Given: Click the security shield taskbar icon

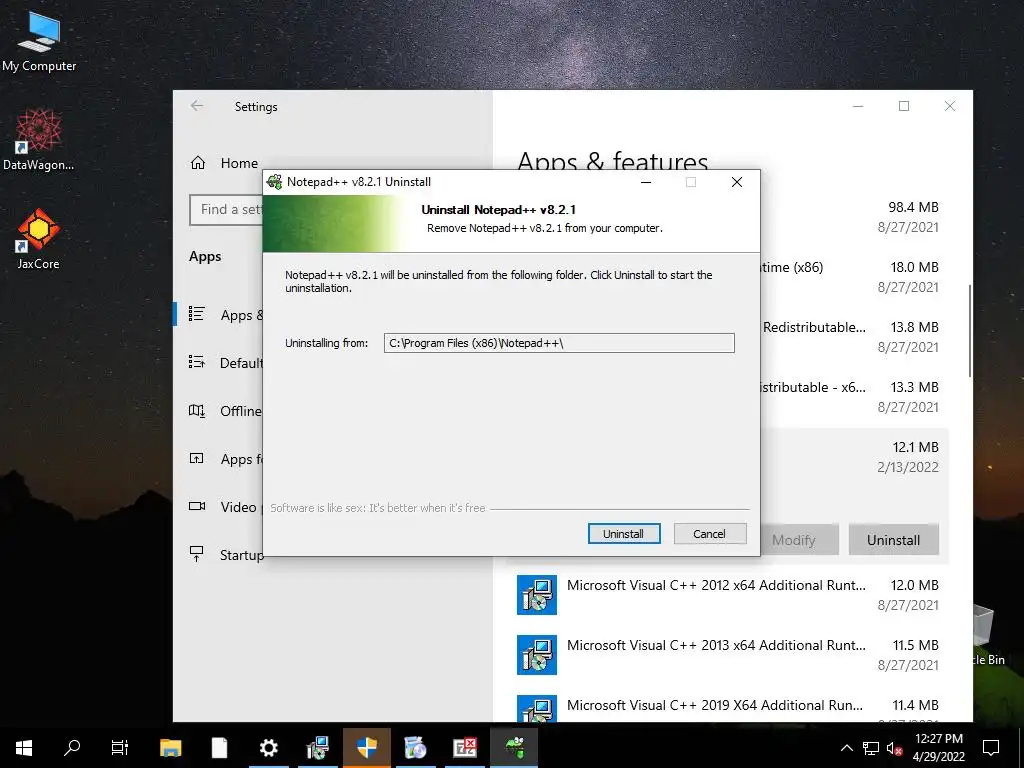Looking at the screenshot, I should tap(366, 748).
